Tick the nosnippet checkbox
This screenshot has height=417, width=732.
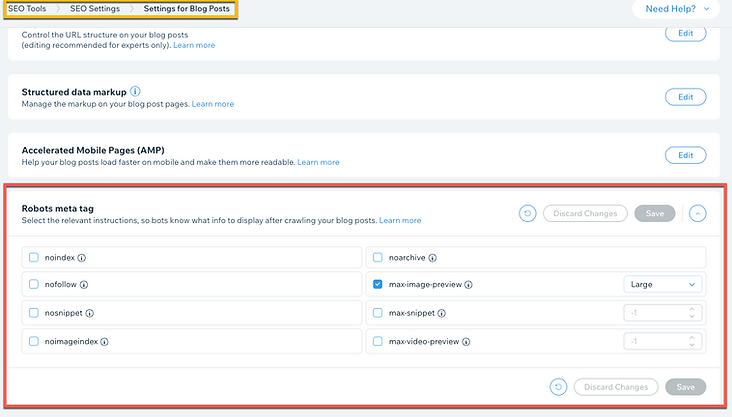point(34,313)
